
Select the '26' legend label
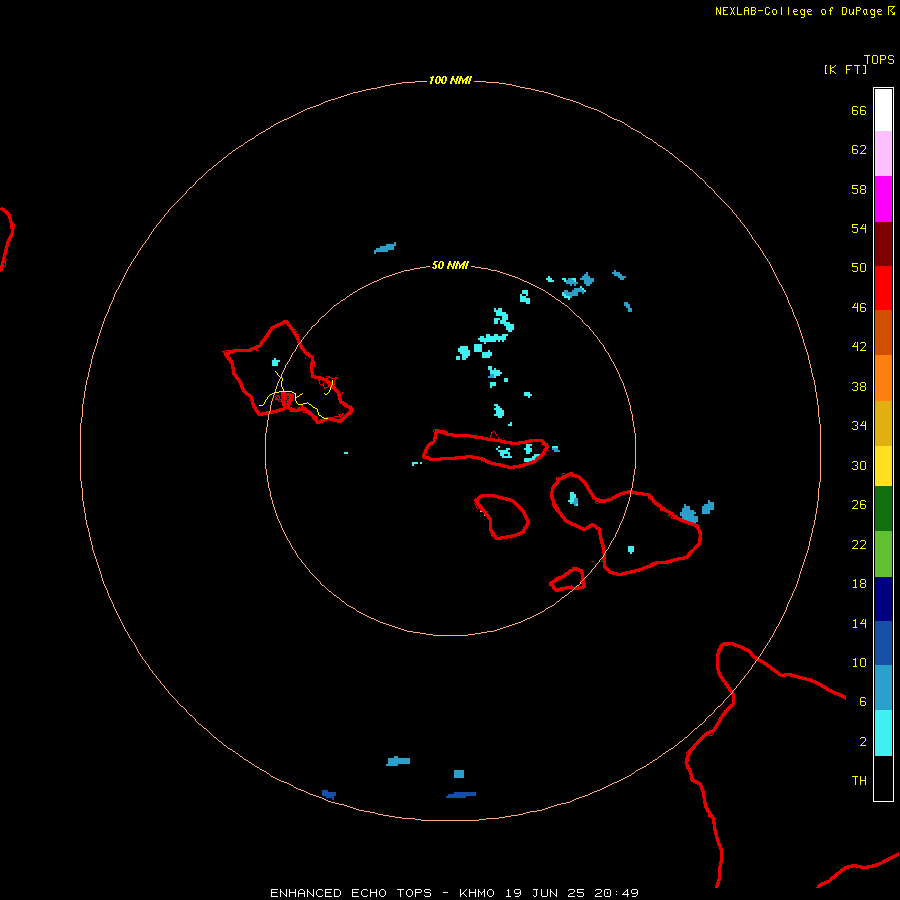(x=859, y=505)
